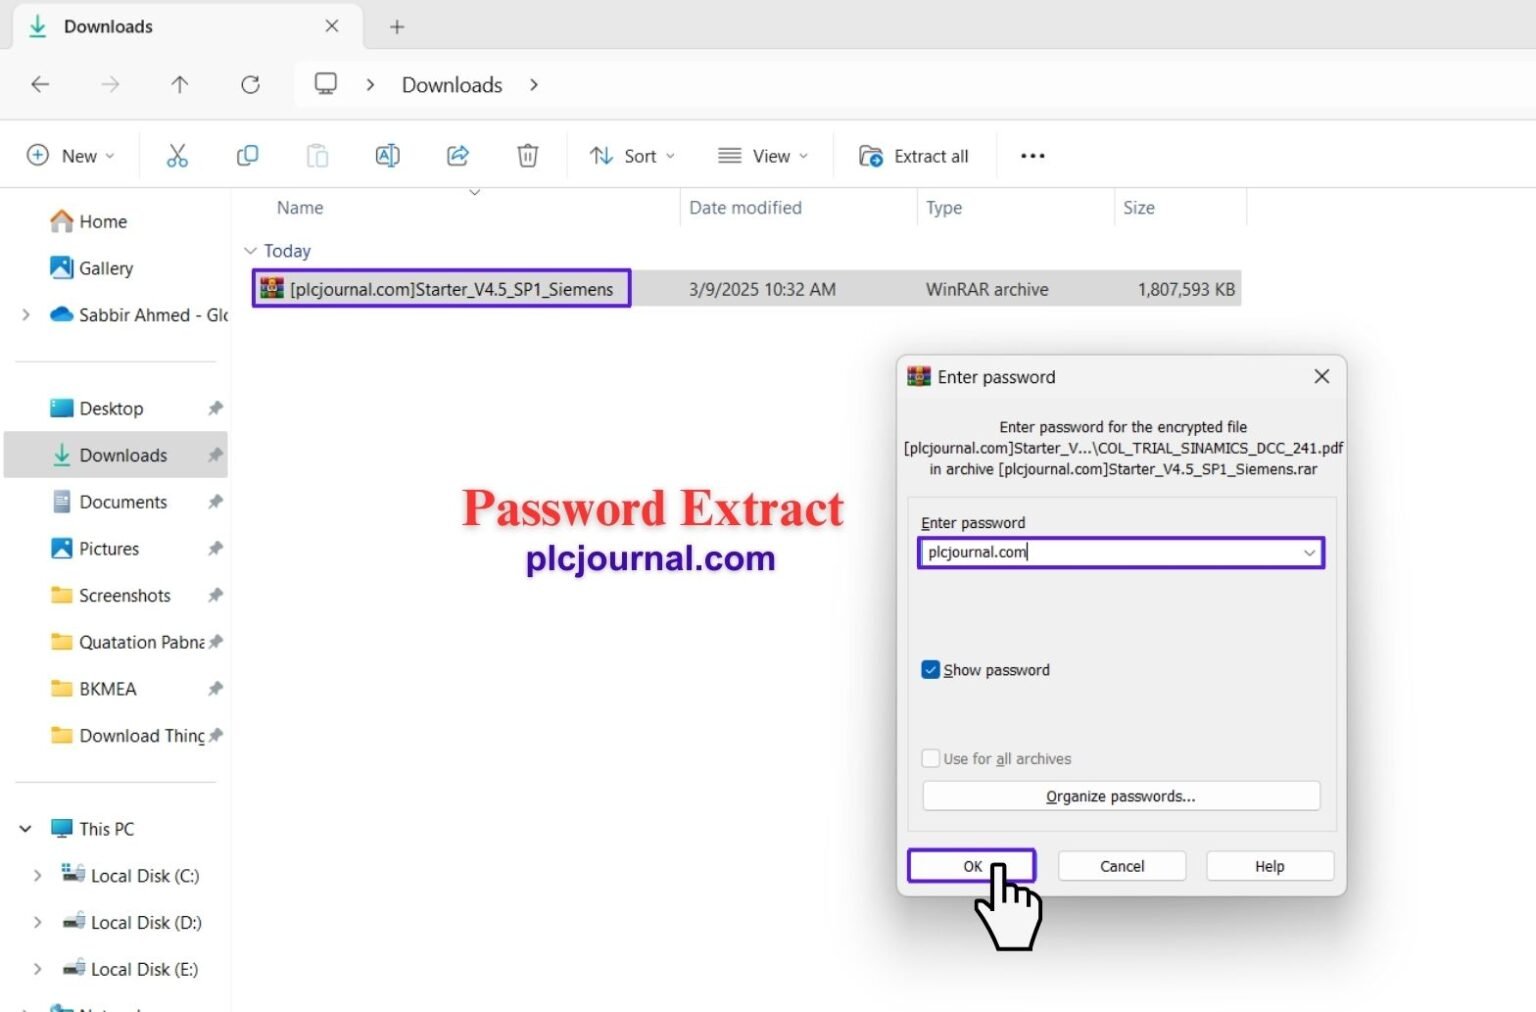Open a new File Explorer tab
The height and width of the screenshot is (1012, 1536).
[397, 27]
